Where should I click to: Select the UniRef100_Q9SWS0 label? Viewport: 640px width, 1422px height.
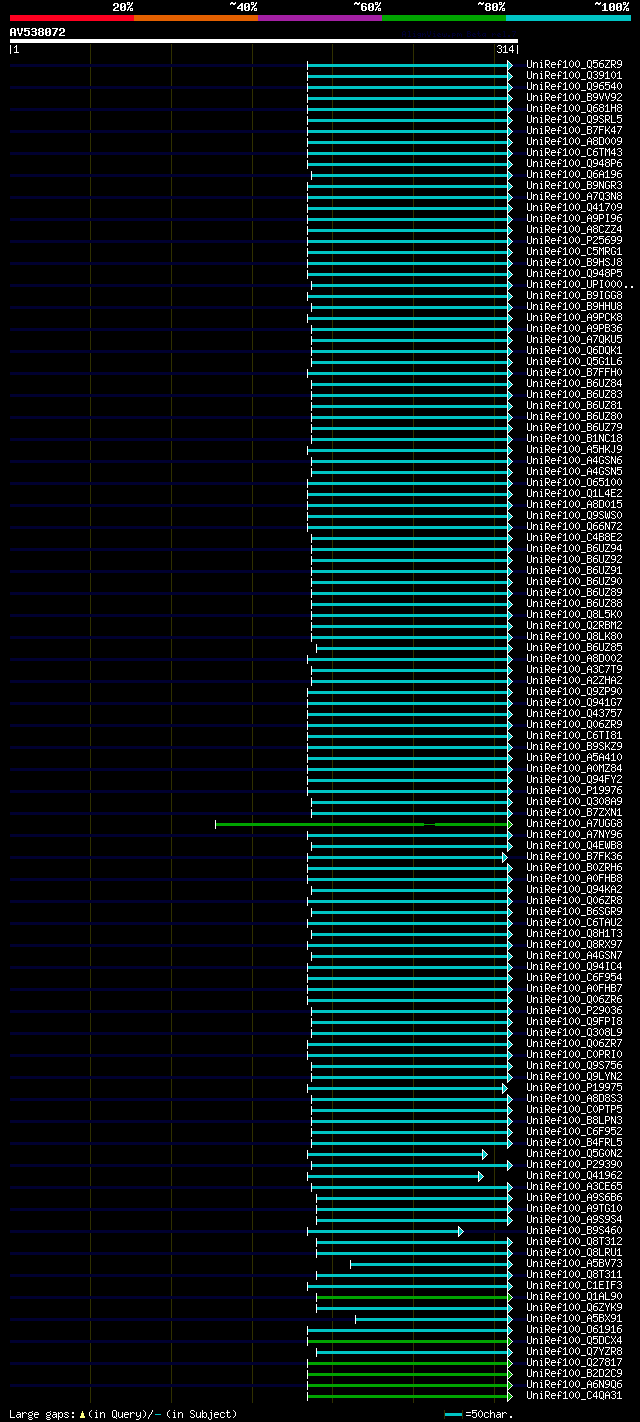click(x=574, y=515)
